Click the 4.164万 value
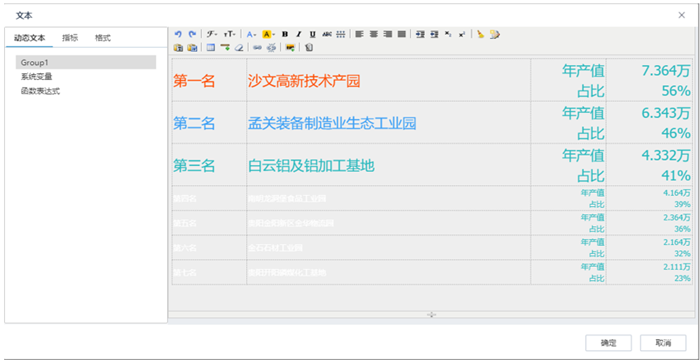The width and height of the screenshot is (700, 360). coord(677,193)
